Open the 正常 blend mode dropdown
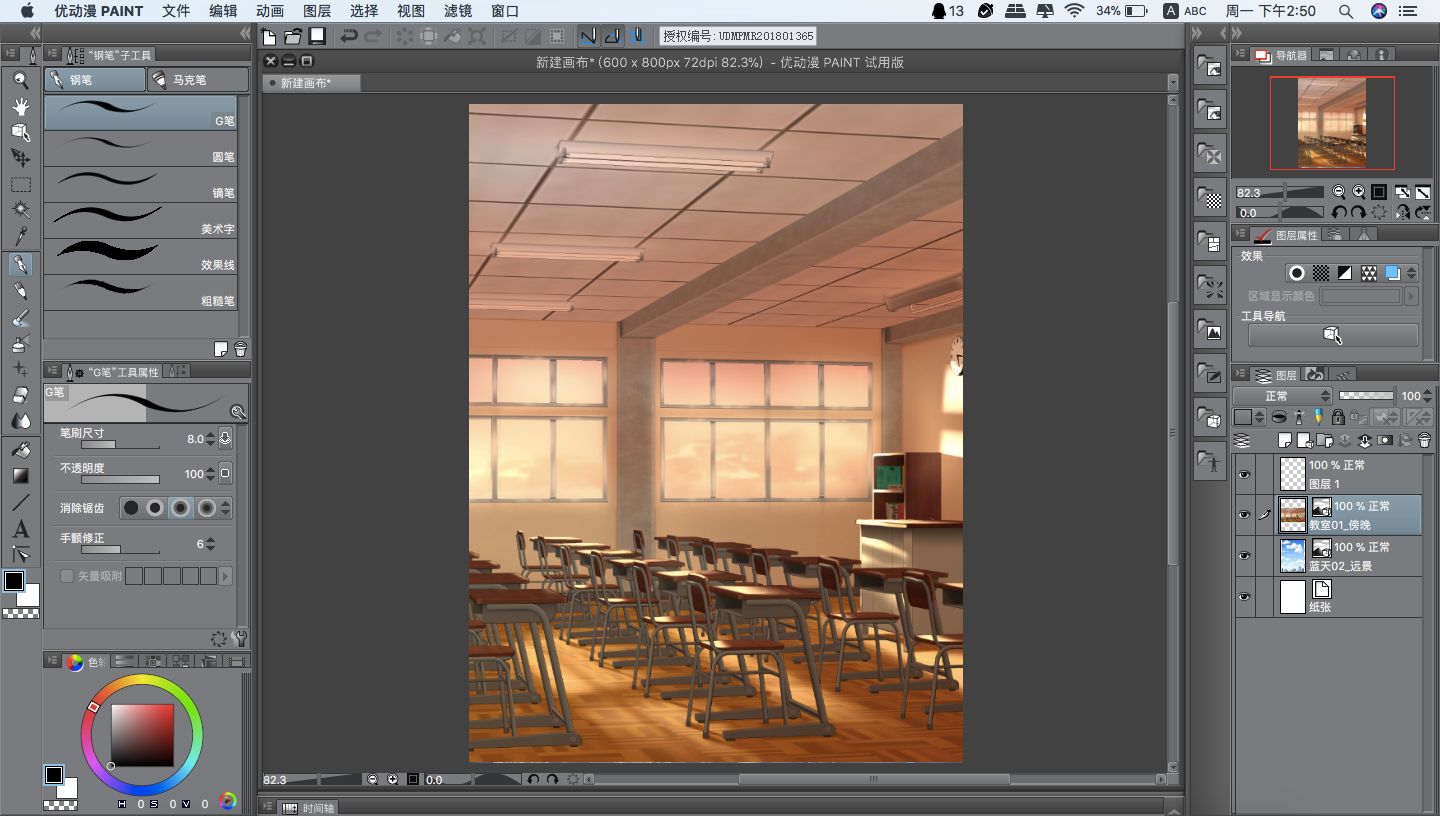 [1283, 396]
